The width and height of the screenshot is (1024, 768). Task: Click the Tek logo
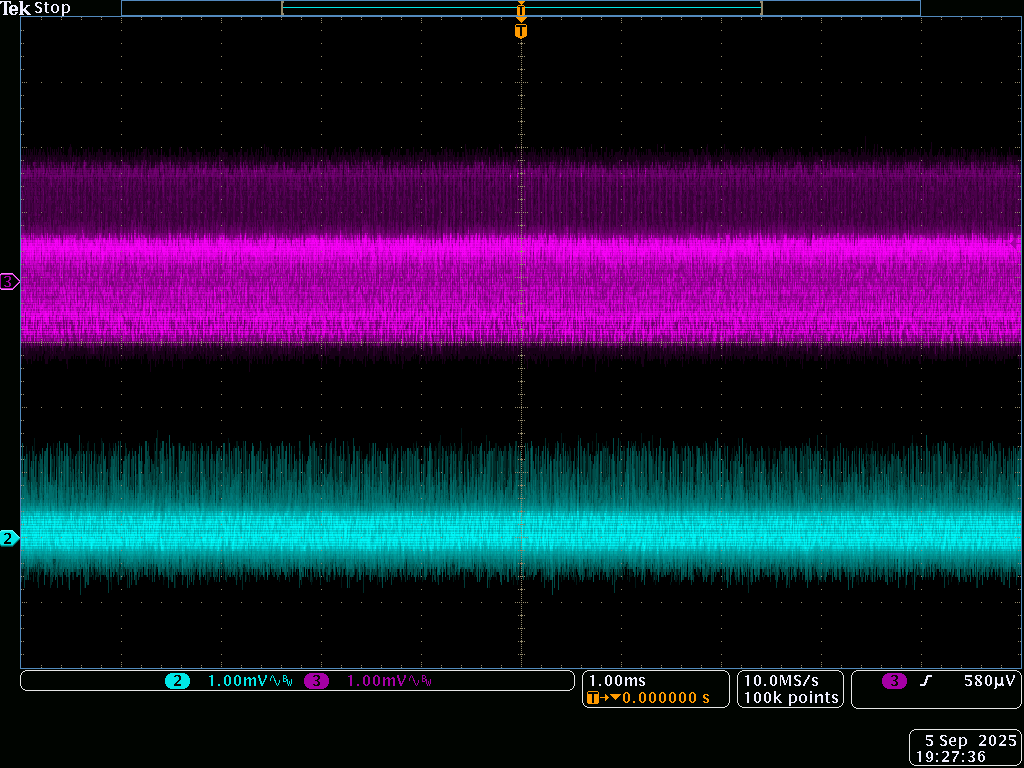pos(16,8)
